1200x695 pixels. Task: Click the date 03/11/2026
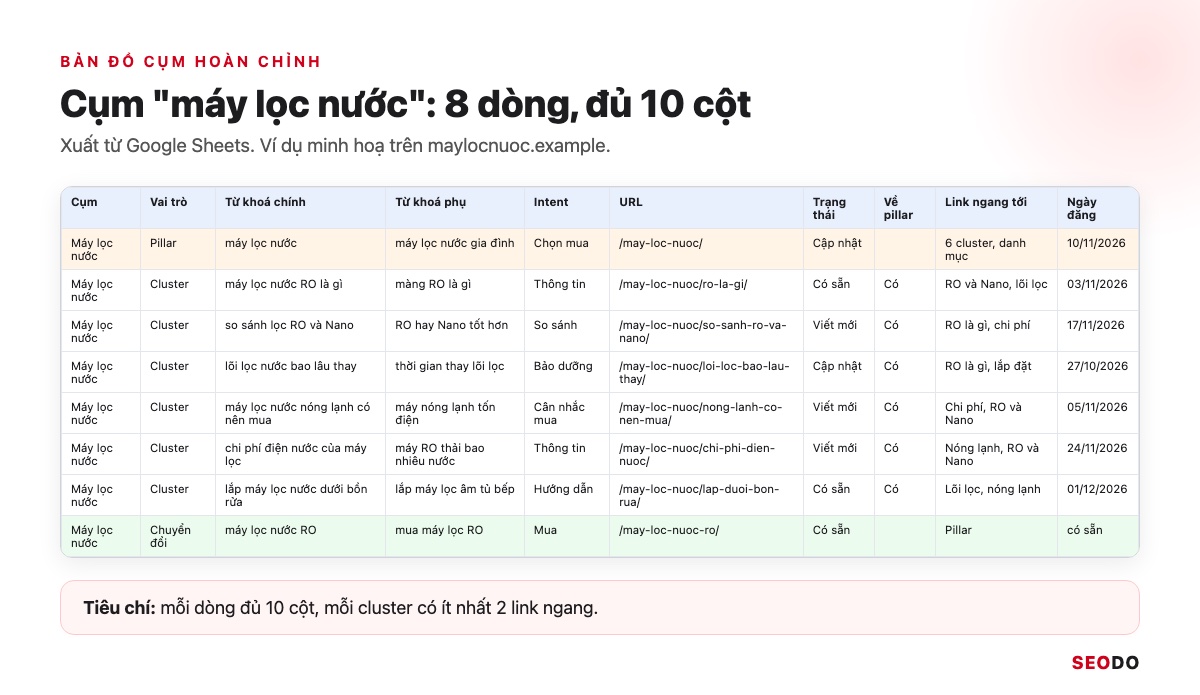[x=1097, y=284]
